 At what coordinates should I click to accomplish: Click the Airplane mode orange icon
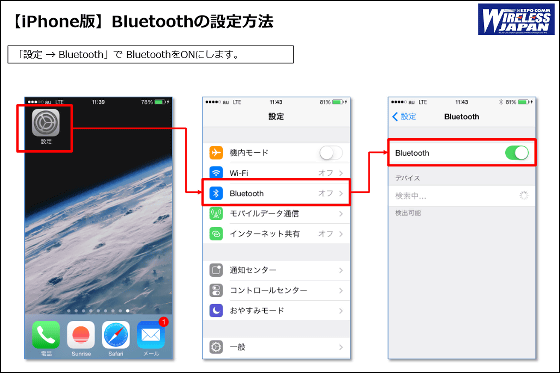[x=216, y=153]
